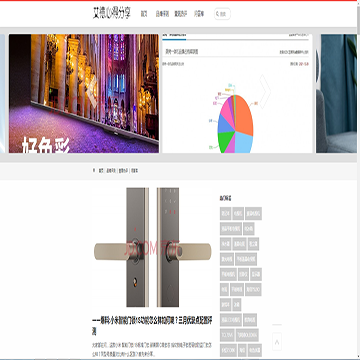Select the first tag in the tag cloud
Image resolution: width=360 pixels, height=360 pixels.
point(226,213)
